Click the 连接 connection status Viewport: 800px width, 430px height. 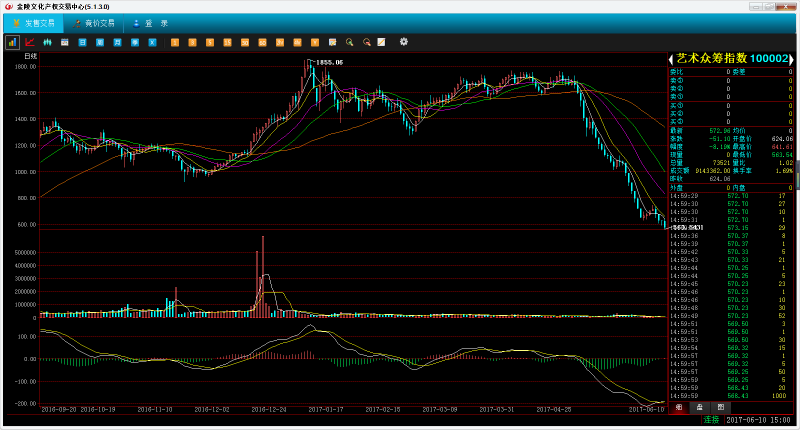(711, 420)
